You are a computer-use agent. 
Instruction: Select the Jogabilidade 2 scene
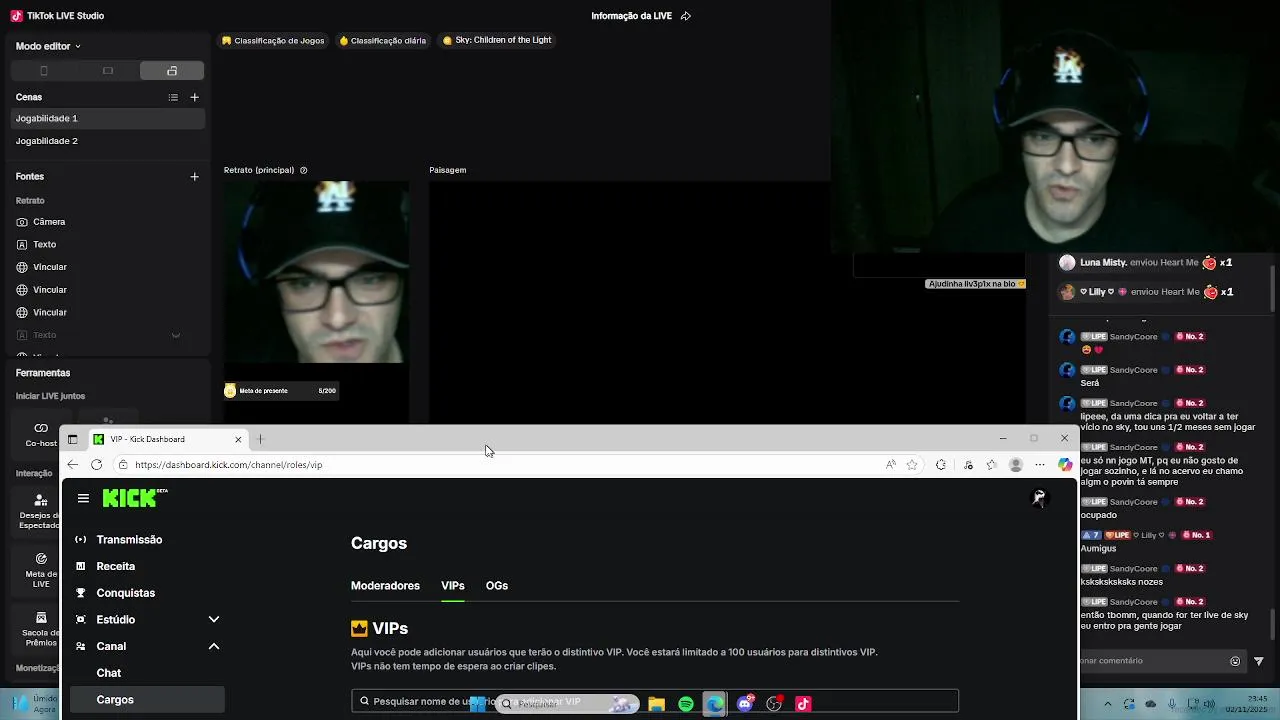tap(108, 141)
